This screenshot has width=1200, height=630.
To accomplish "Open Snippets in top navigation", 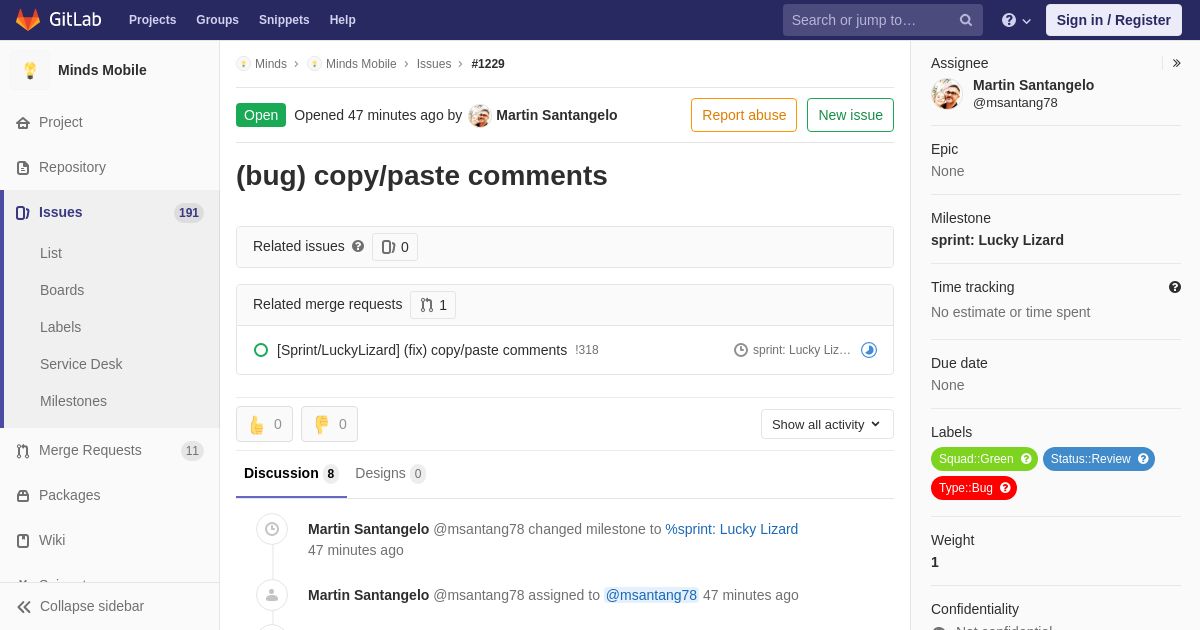I will coord(284,20).
